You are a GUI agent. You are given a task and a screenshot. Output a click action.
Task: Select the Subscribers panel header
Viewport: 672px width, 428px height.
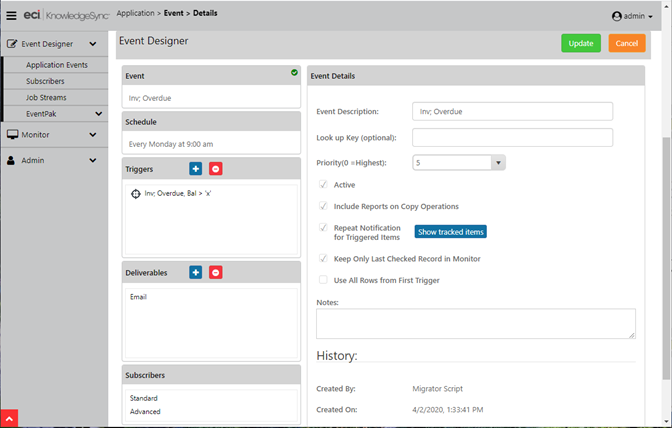[211, 375]
